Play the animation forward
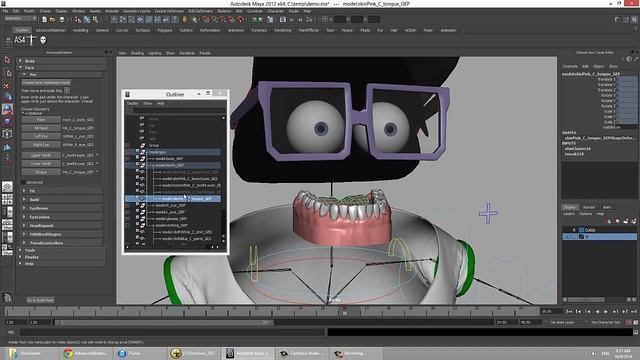Viewport: 640px width, 360px height. [x=607, y=311]
